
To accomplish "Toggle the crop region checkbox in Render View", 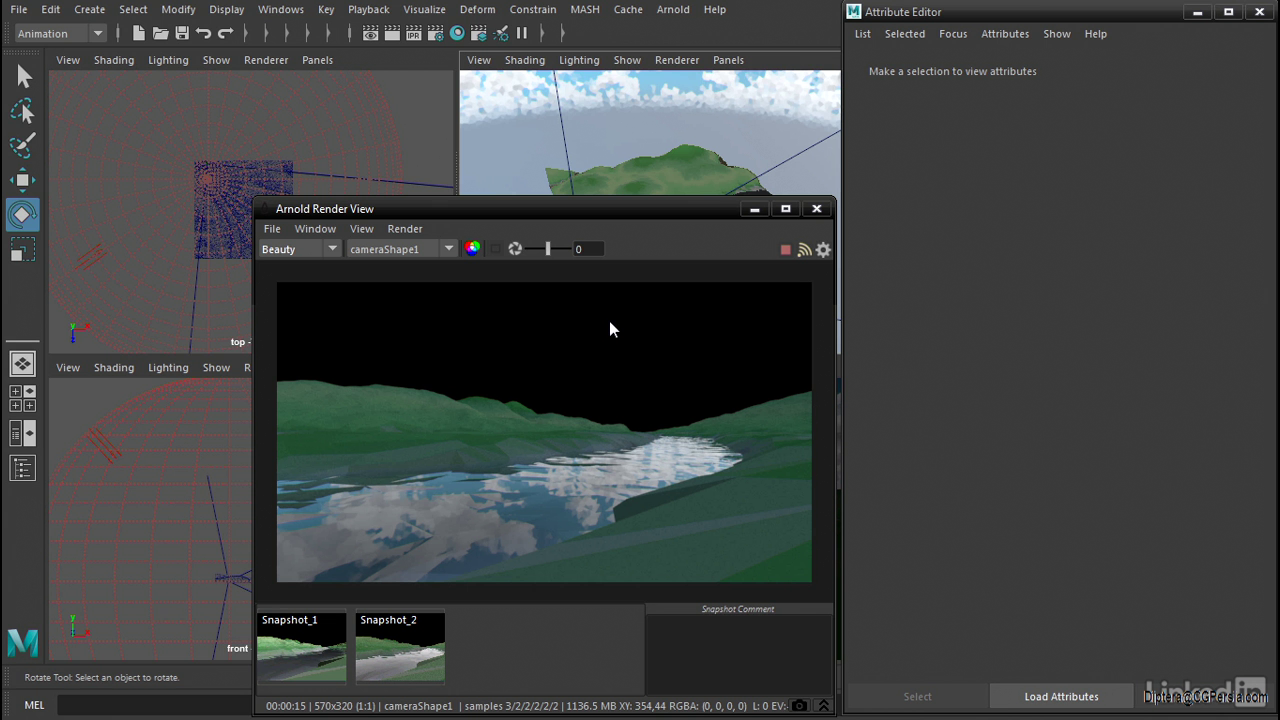I will pos(495,249).
